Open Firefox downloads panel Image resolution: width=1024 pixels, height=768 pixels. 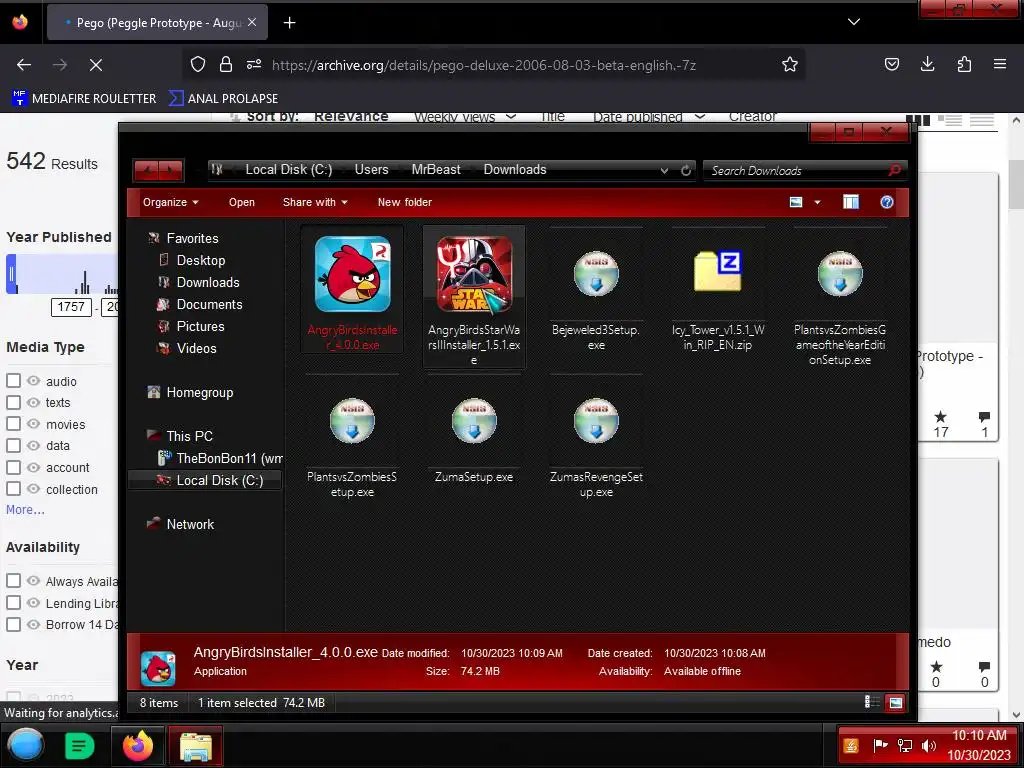(x=927, y=64)
